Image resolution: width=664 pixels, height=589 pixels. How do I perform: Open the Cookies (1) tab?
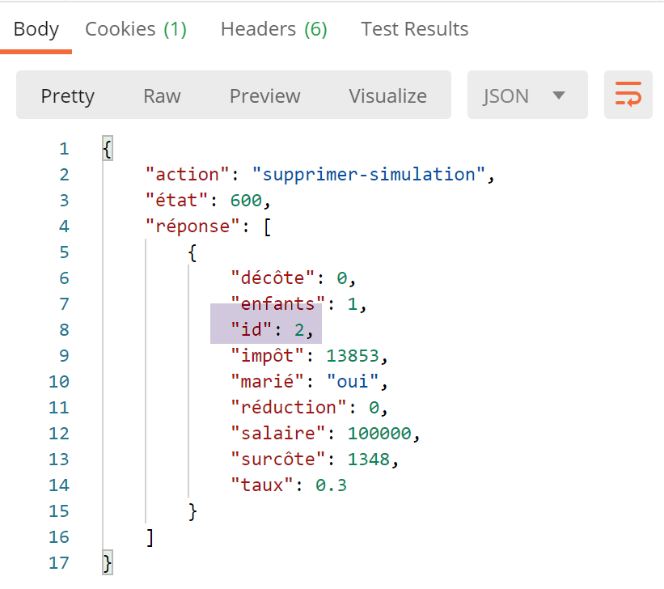click(x=136, y=29)
